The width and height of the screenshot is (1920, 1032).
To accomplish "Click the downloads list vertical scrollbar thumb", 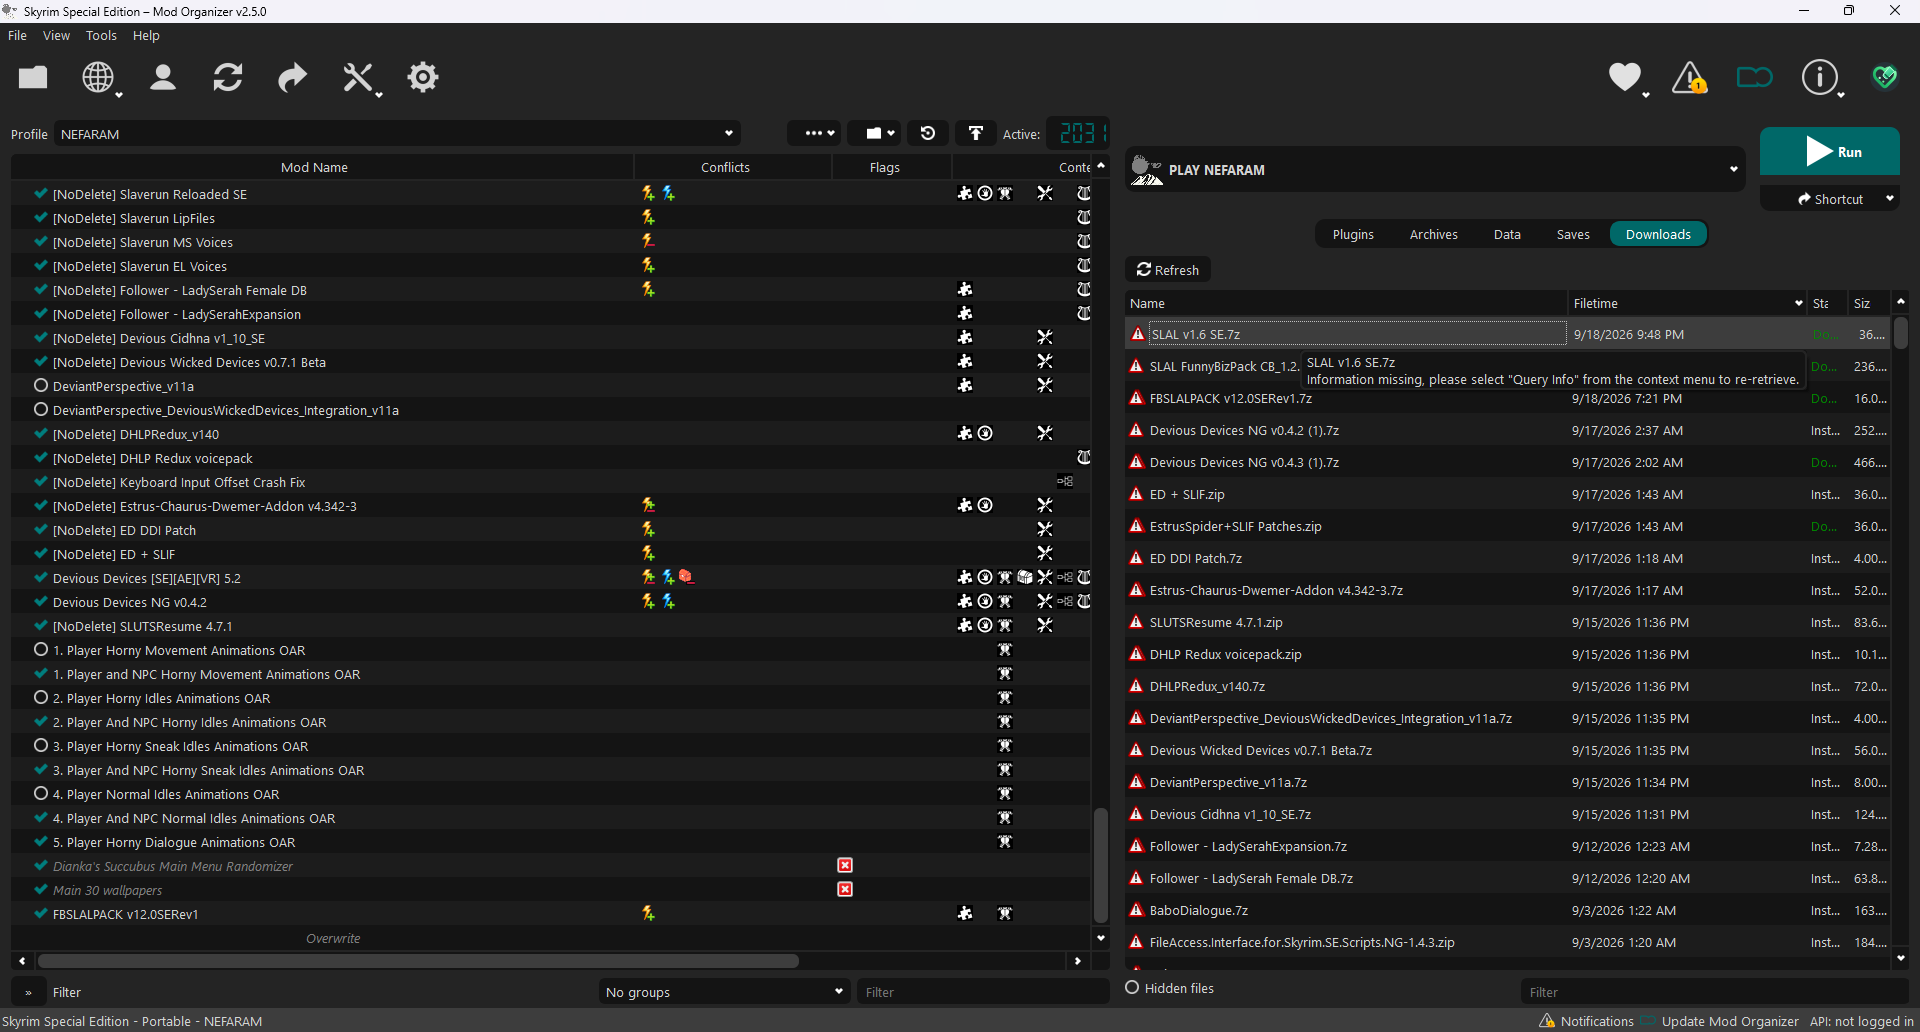I will pyautogui.click(x=1901, y=333).
